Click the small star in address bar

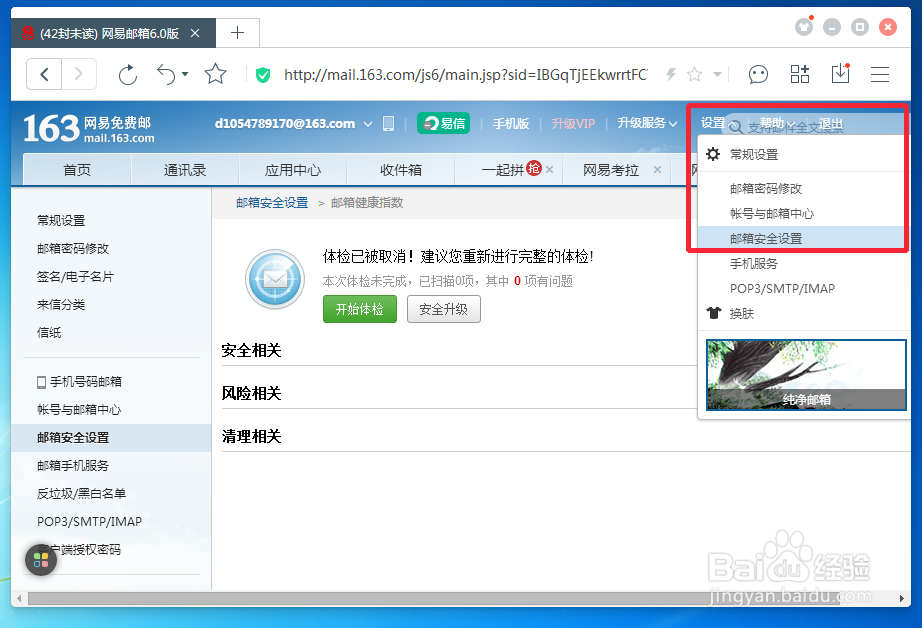[694, 74]
